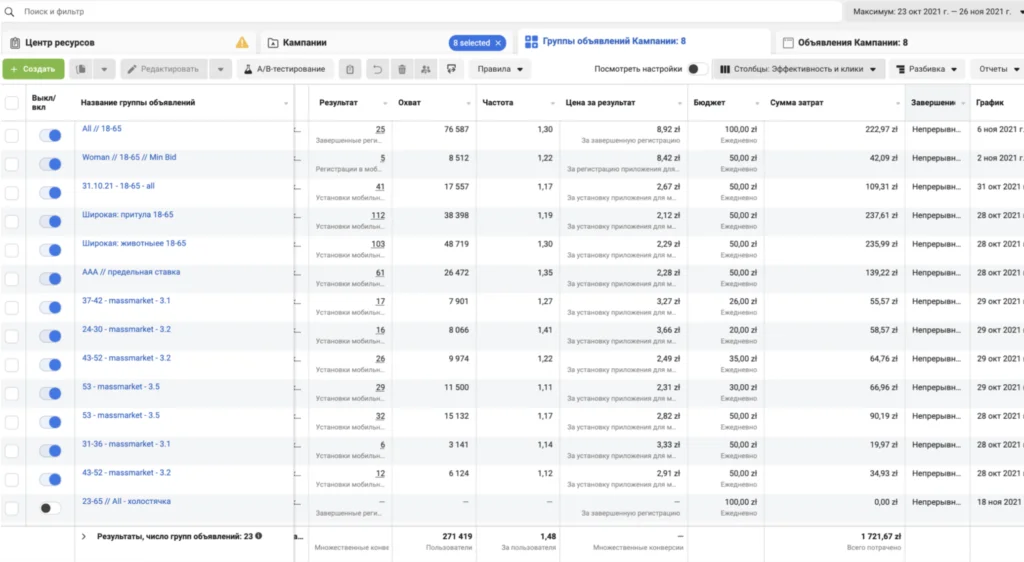Switch to the Группы объявлений Кампании: 8 tab
1024x562 pixels.
pyautogui.click(x=614, y=41)
